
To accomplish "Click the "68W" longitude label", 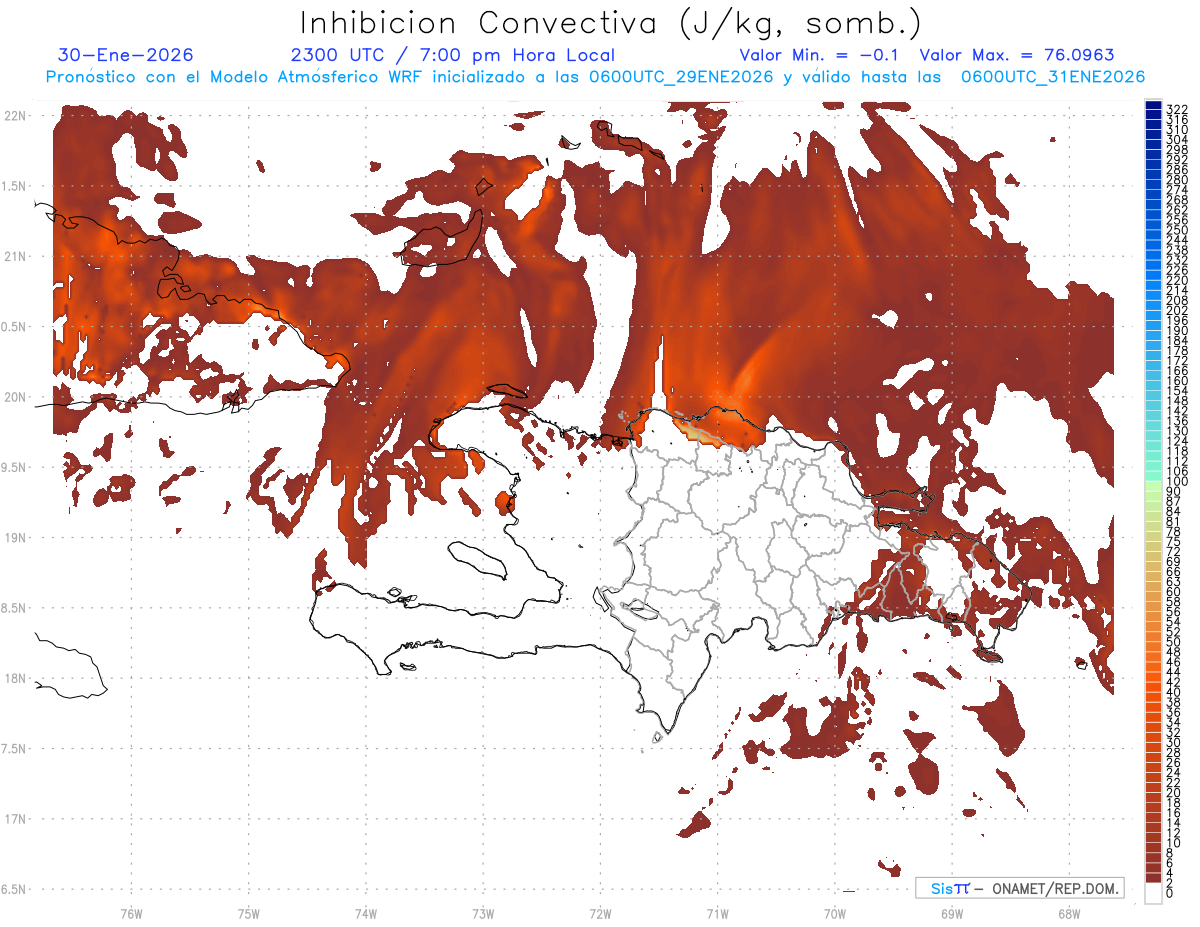I will pos(1069,913).
